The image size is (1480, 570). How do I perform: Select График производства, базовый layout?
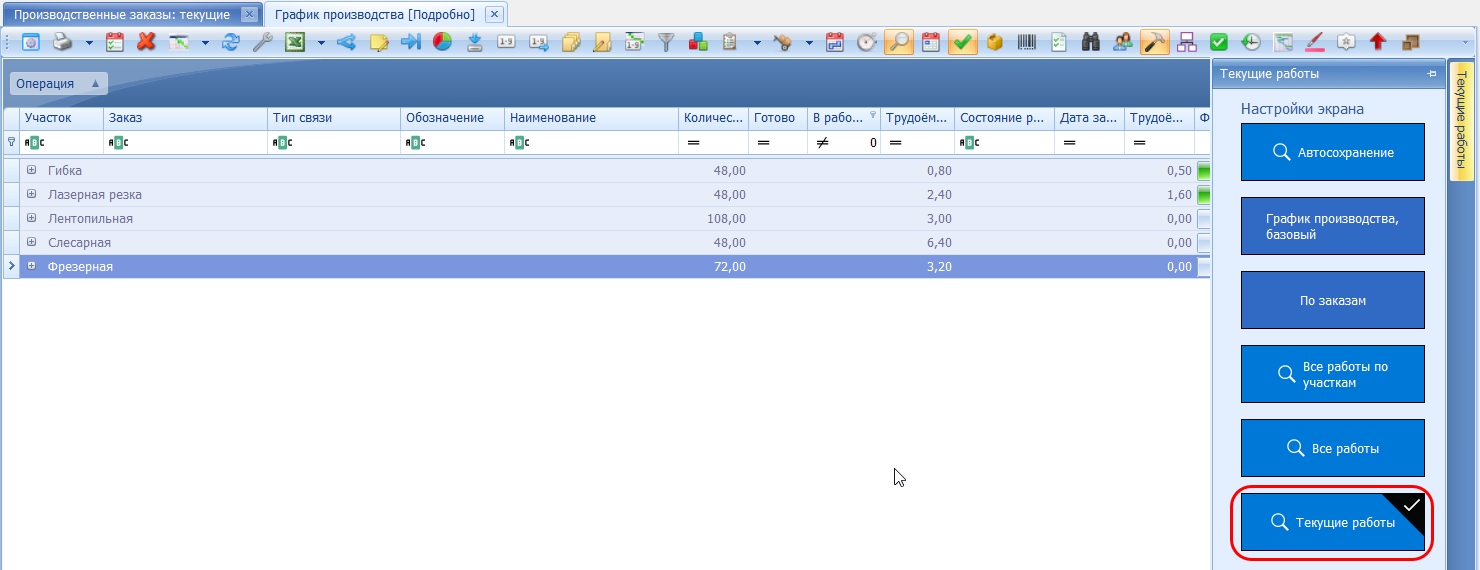pyautogui.click(x=1332, y=226)
